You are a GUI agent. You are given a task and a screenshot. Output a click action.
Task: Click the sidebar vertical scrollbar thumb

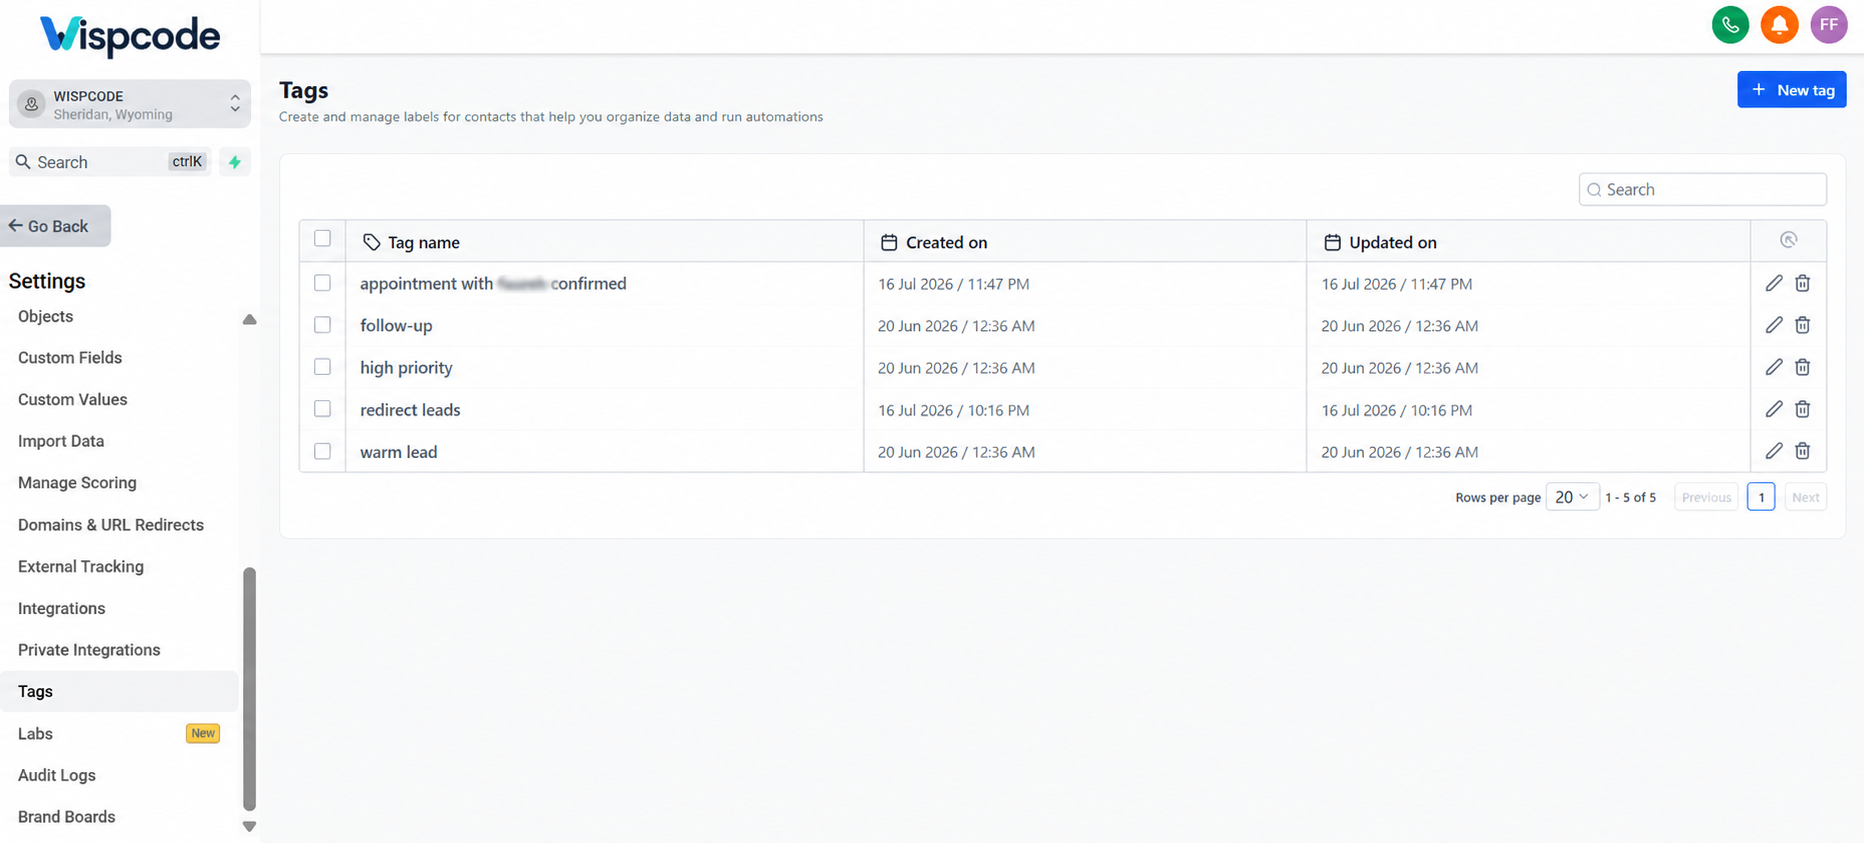point(249,688)
